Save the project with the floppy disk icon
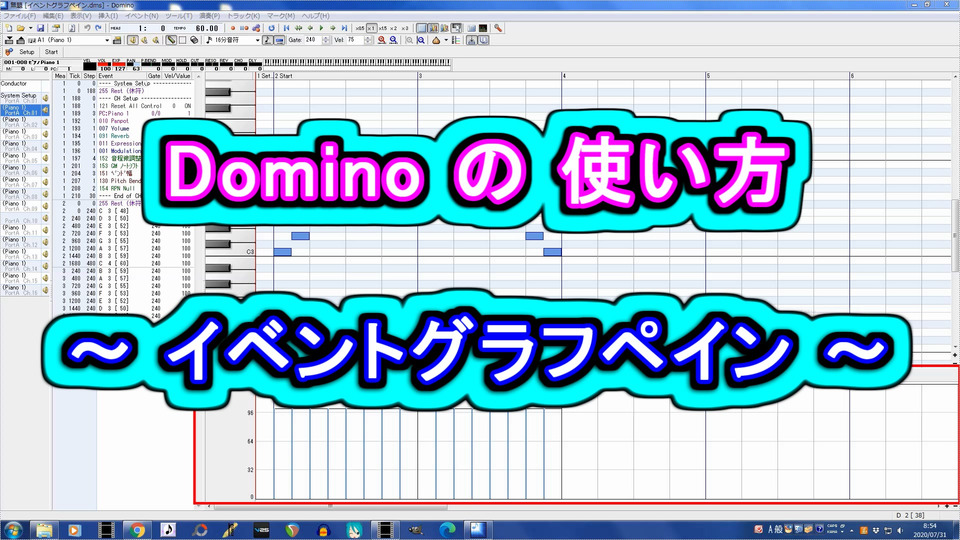This screenshot has width=960, height=540. coord(40,28)
